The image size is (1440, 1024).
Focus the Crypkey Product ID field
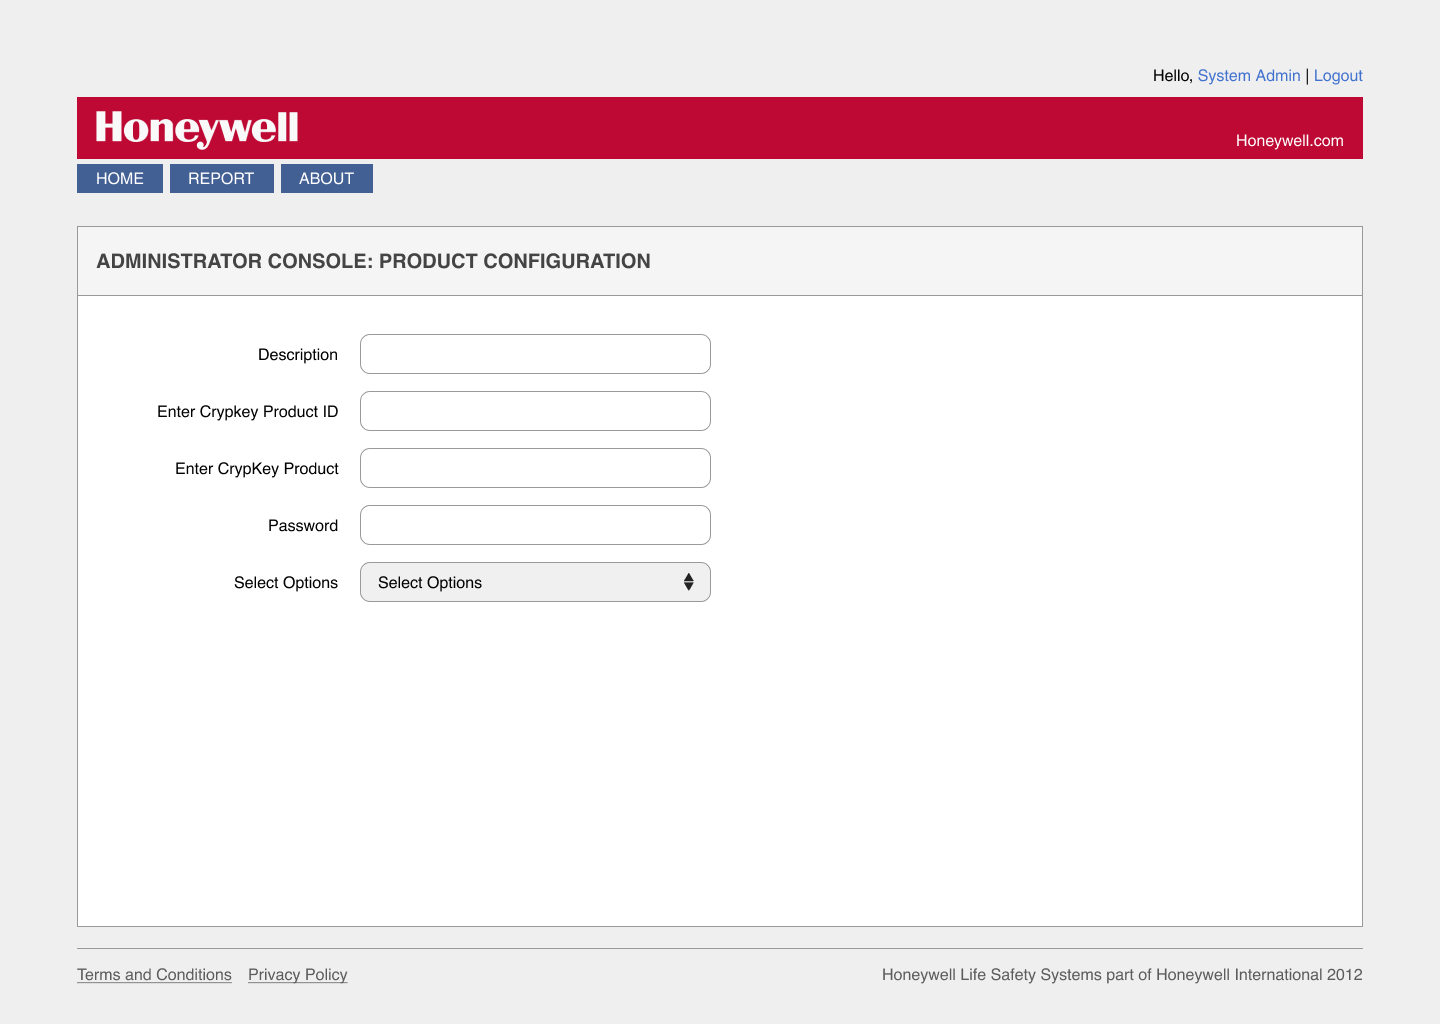point(535,411)
